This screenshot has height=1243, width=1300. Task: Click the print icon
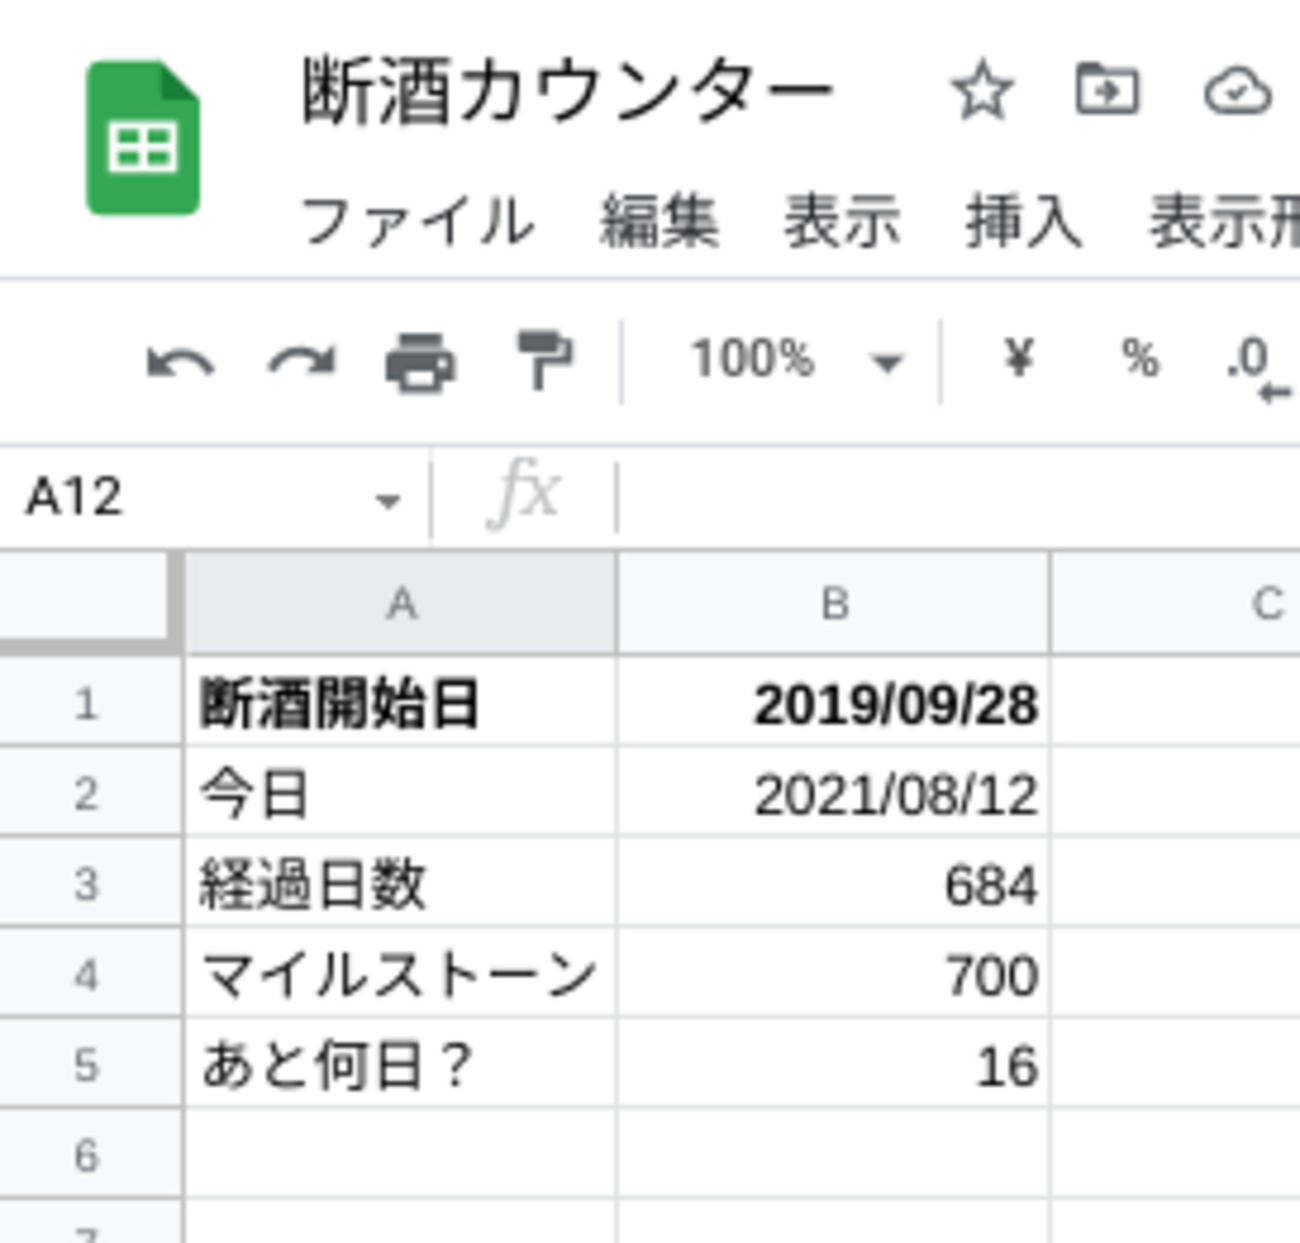[421, 361]
